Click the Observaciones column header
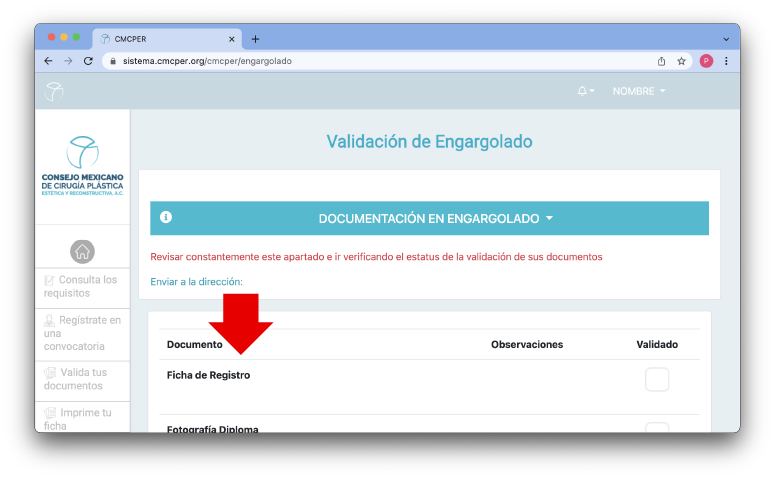This screenshot has width=775, height=479. [x=527, y=345]
